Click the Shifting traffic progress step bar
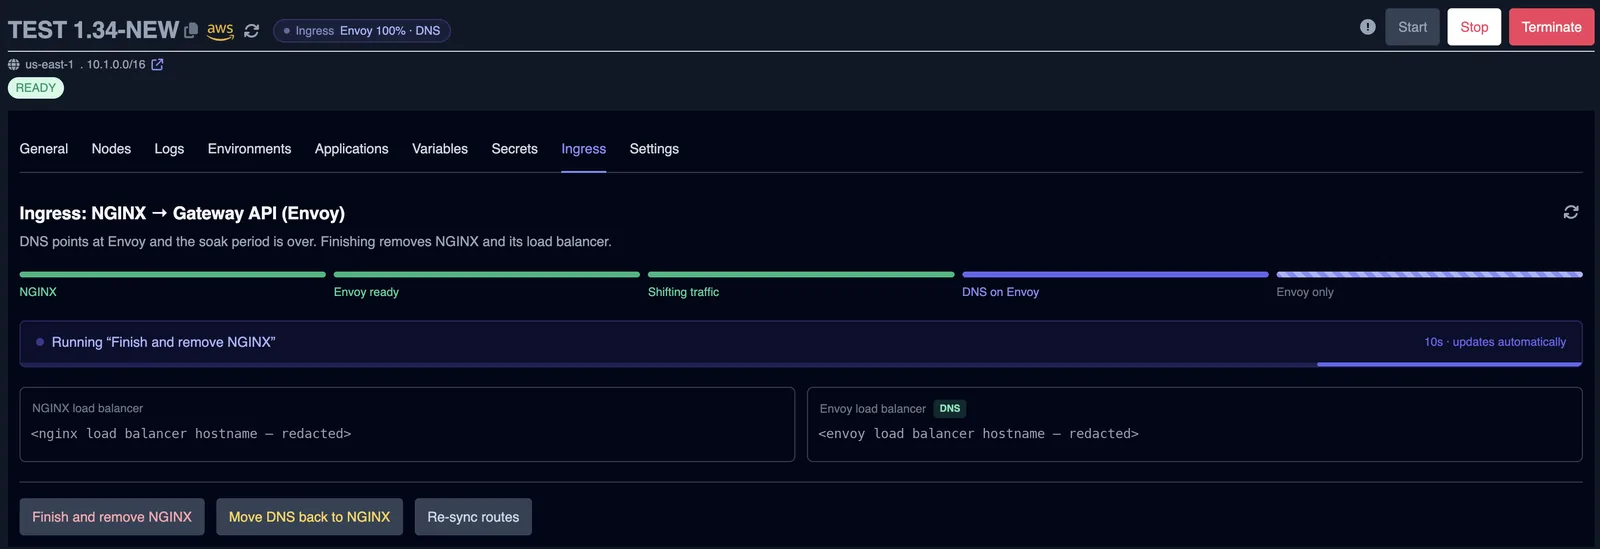This screenshot has width=1600, height=549. (x=801, y=274)
